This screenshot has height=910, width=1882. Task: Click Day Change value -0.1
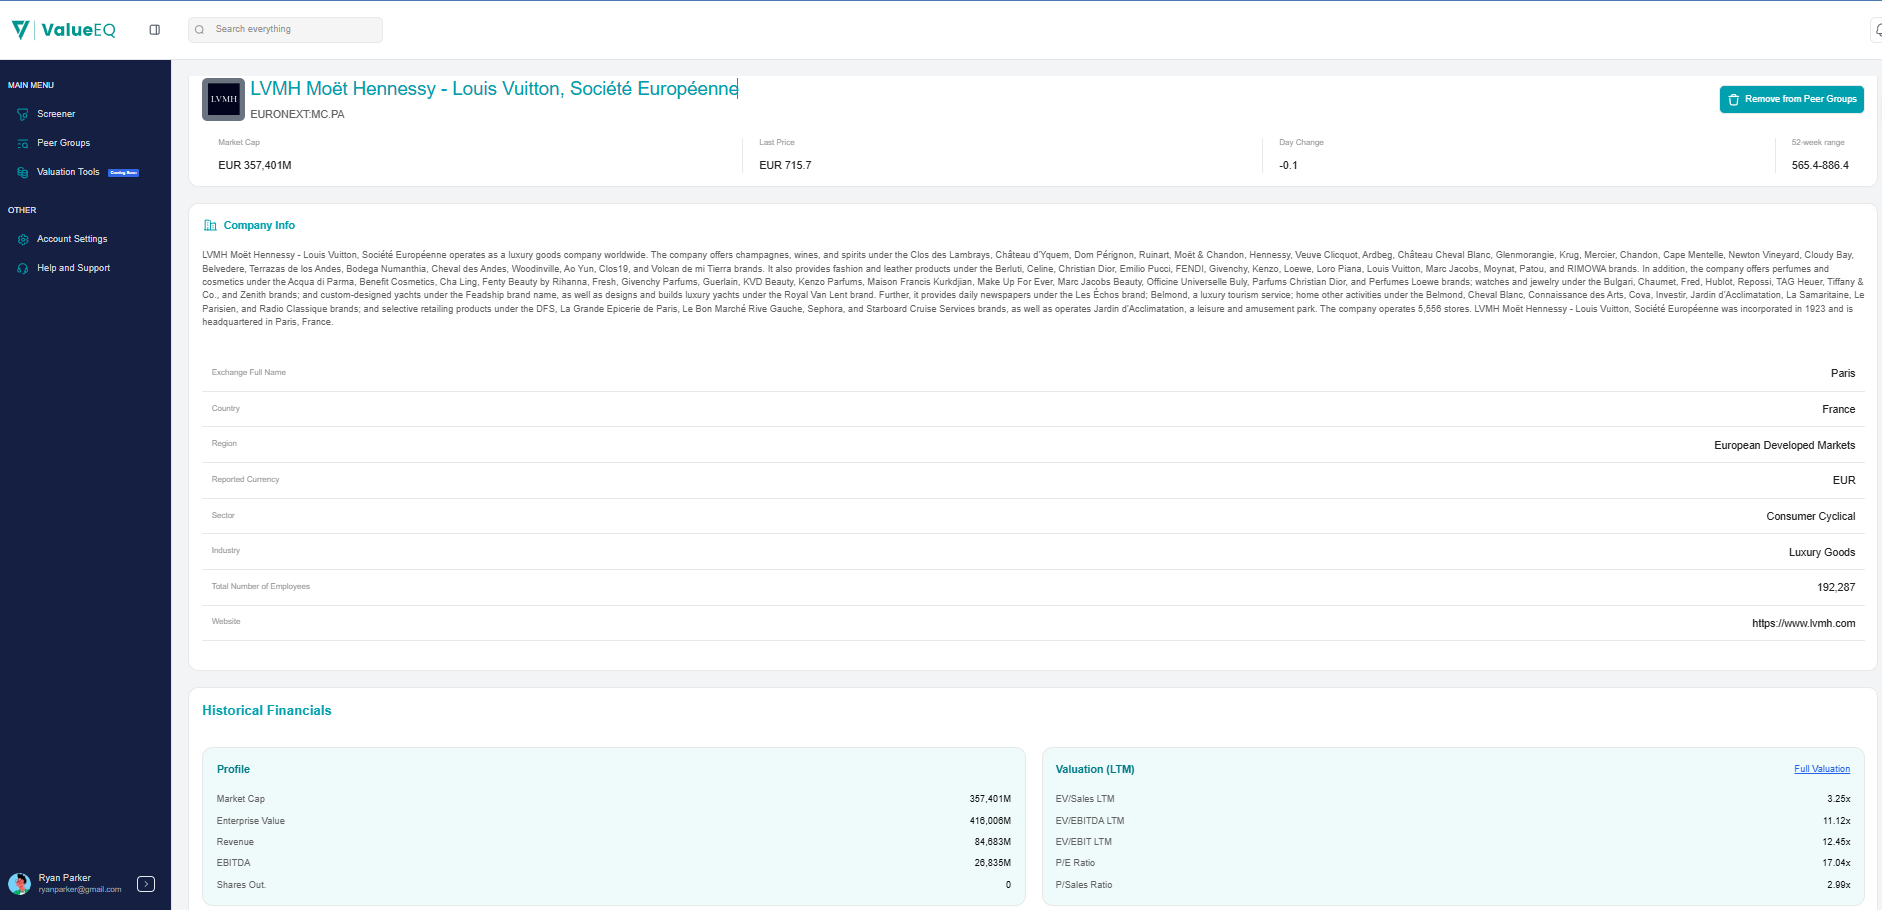(x=1288, y=165)
